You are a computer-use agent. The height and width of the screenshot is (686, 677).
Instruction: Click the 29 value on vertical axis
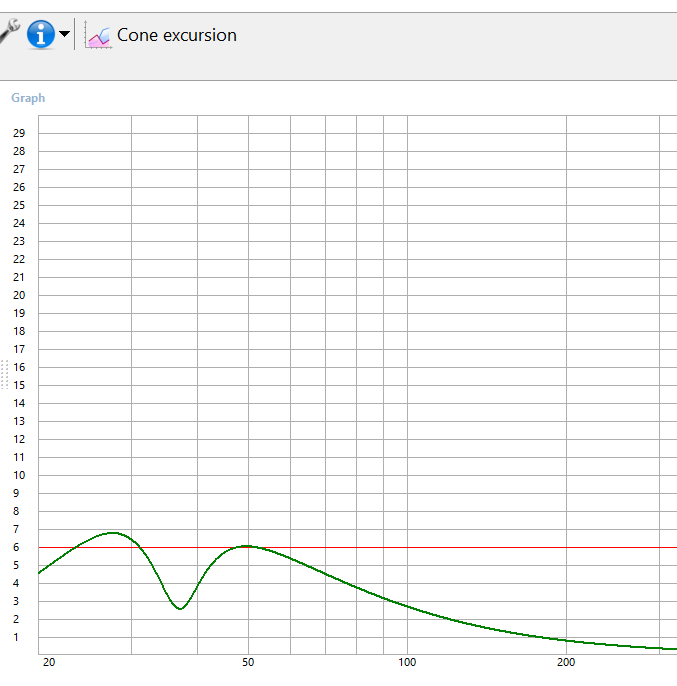[x=19, y=133]
